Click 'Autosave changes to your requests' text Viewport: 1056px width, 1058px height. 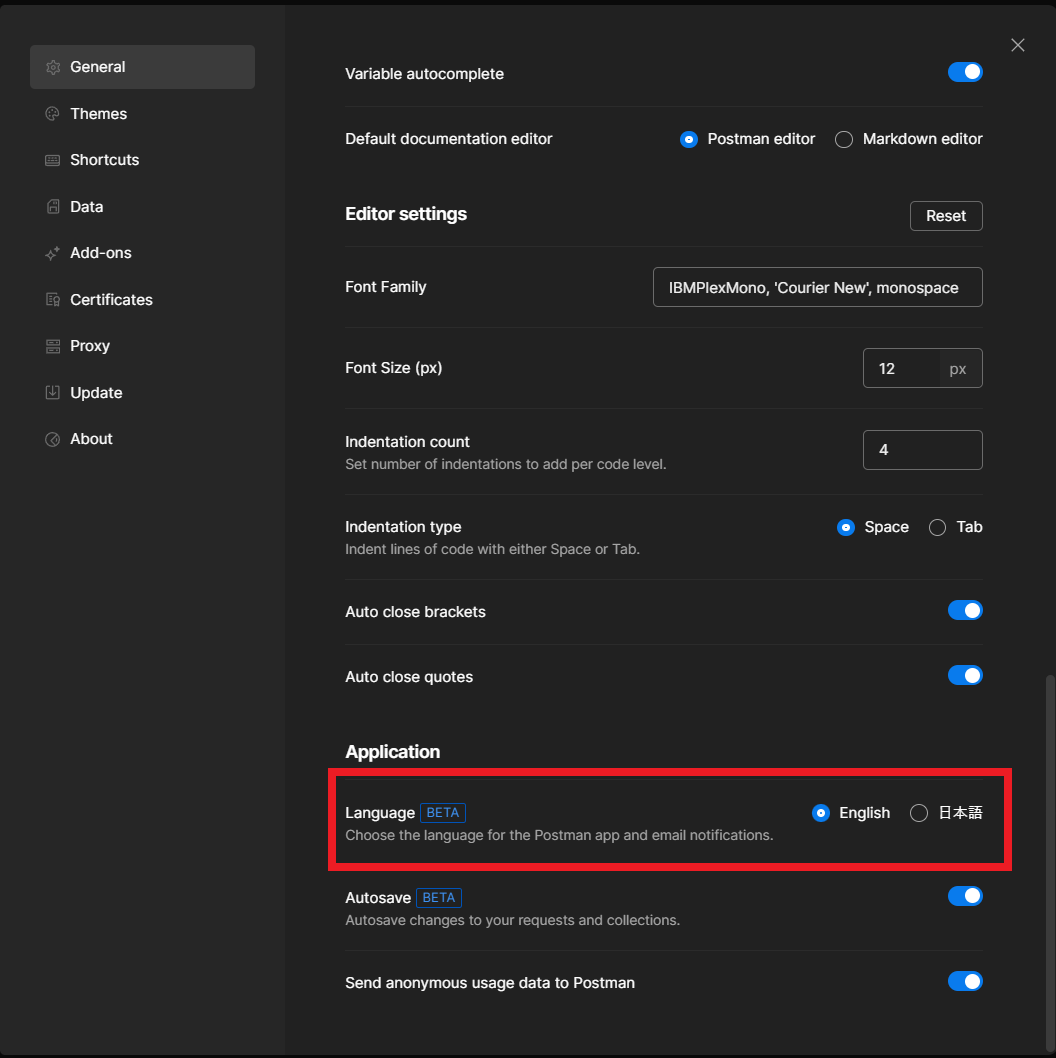(x=512, y=920)
